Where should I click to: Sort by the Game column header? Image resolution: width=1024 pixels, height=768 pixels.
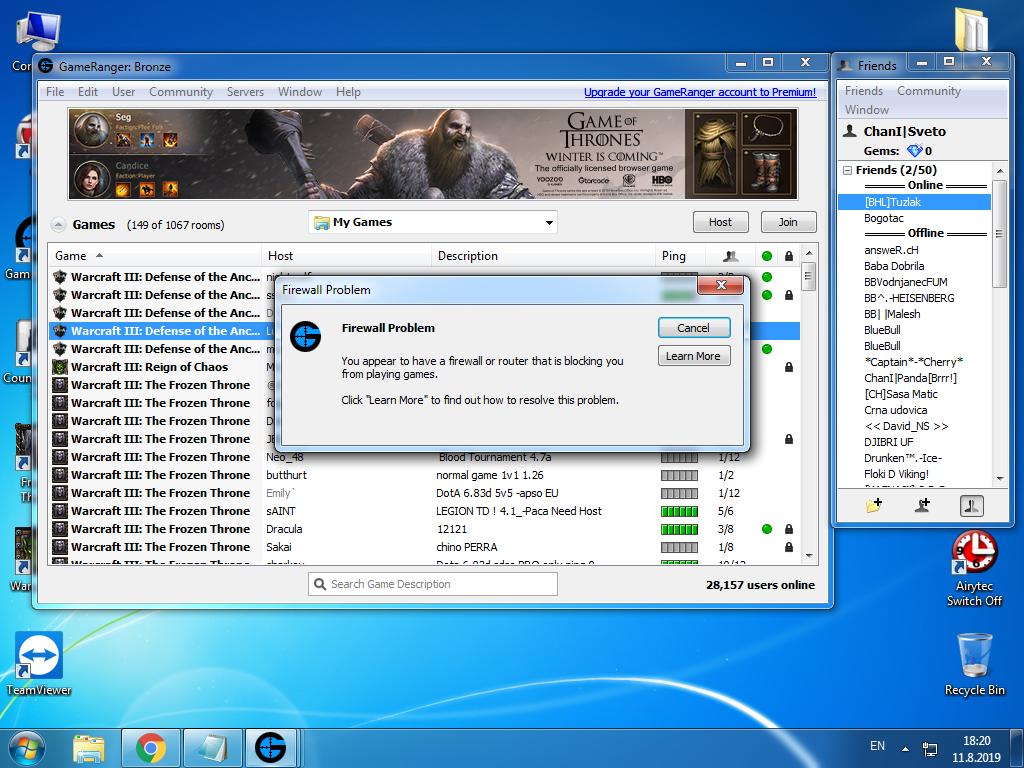pyautogui.click(x=155, y=256)
